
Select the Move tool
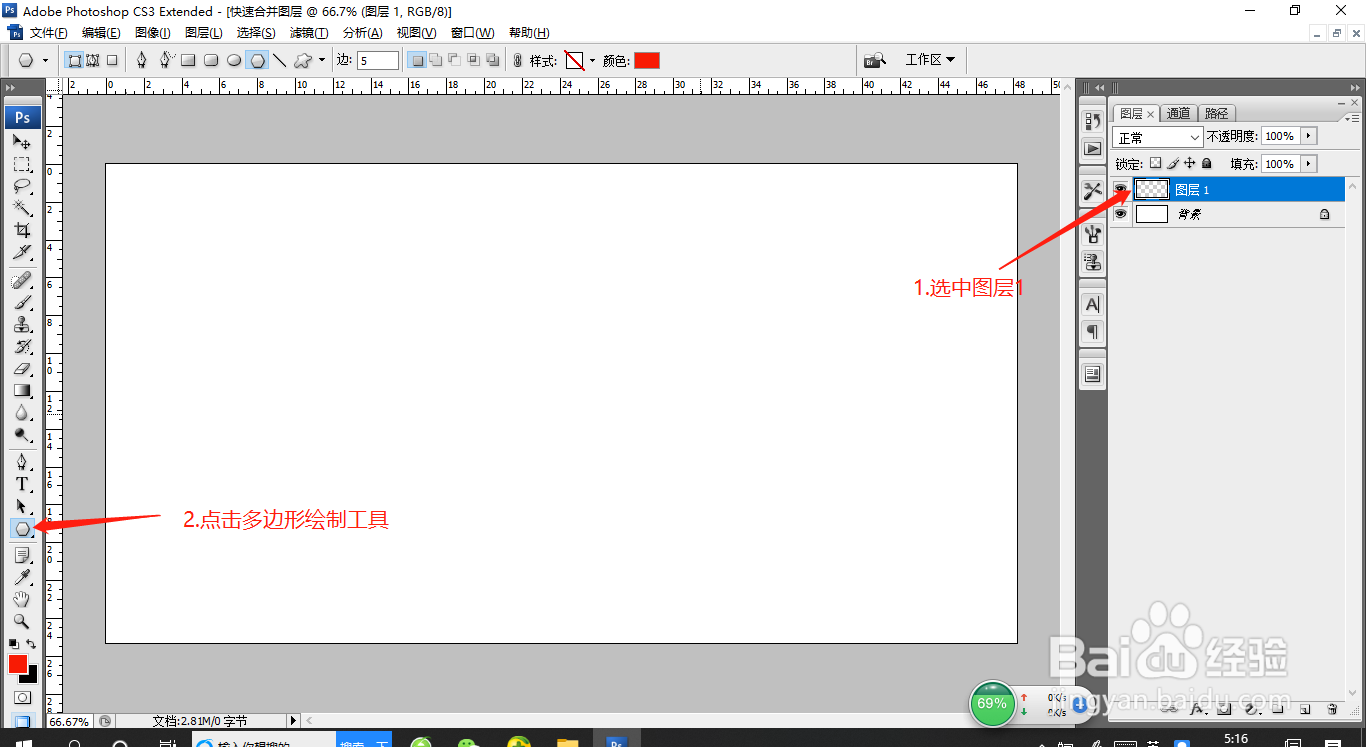point(22,142)
